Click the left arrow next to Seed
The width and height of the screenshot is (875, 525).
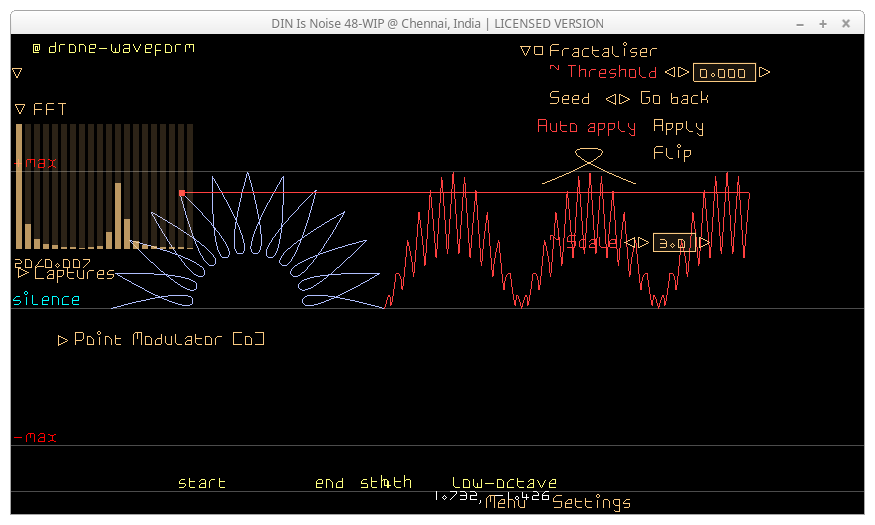click(x=611, y=99)
